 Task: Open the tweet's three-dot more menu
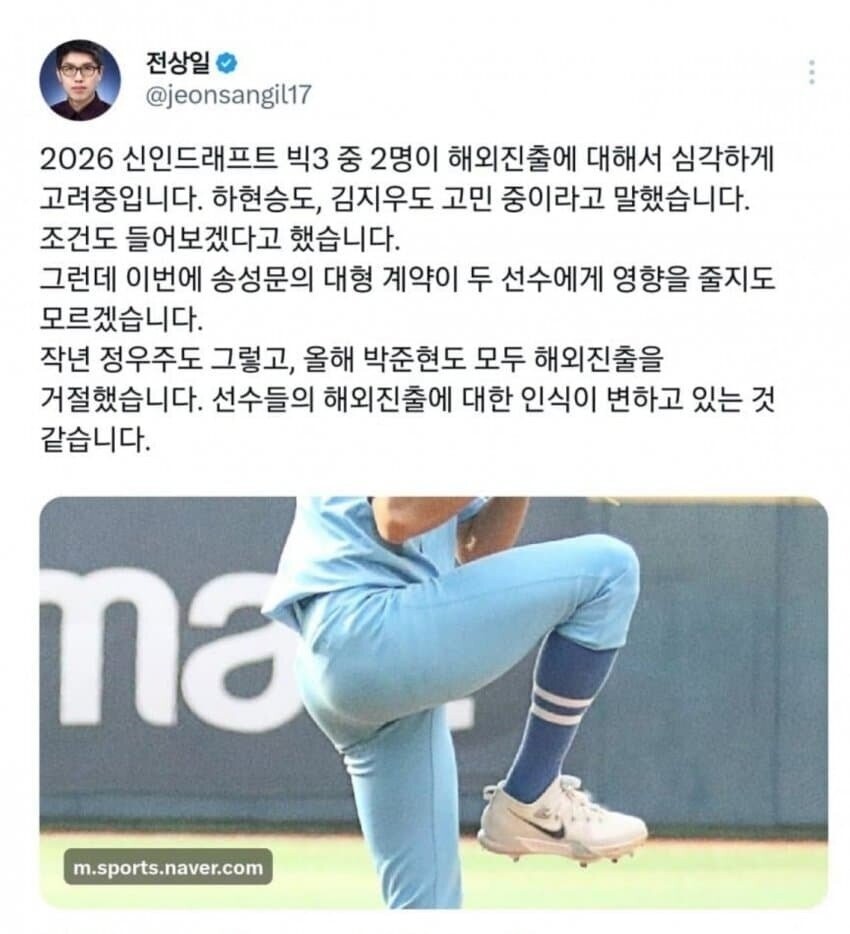tap(811, 73)
